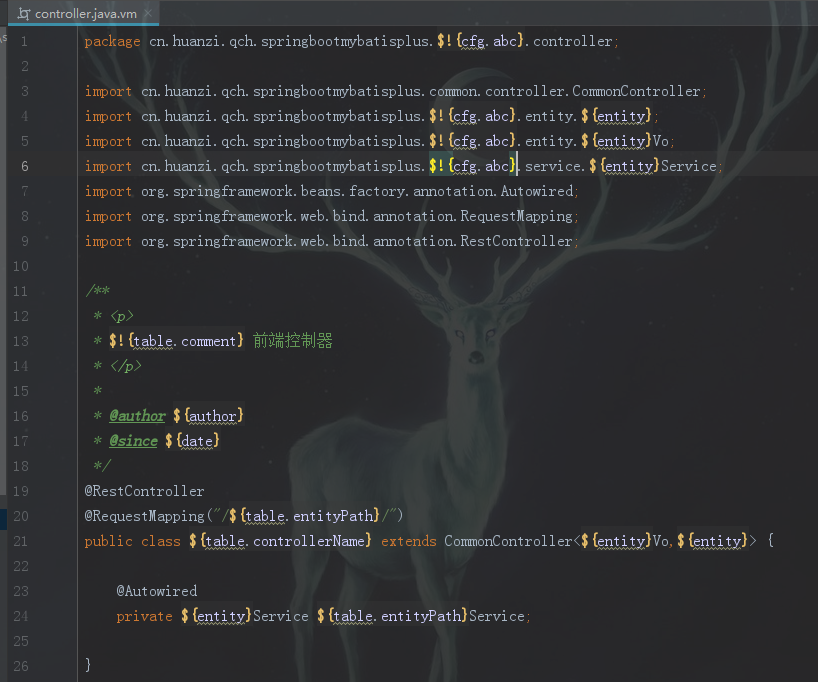
Task: Click '$!{cfg.abc}' on the package line
Action: [480, 41]
